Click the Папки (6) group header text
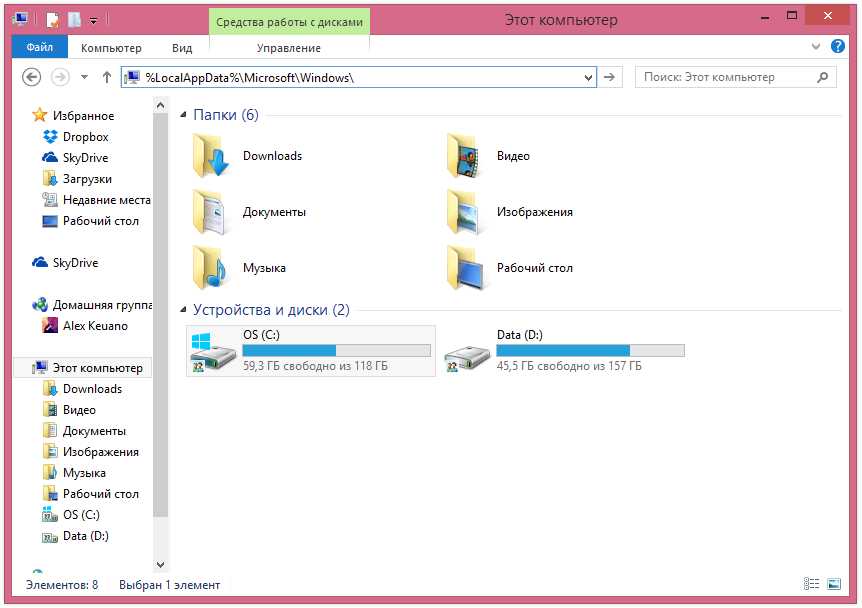This screenshot has height=608, width=862. click(x=226, y=115)
